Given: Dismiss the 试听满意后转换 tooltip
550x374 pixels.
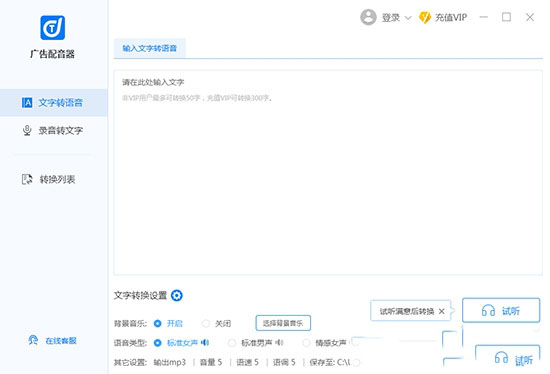Looking at the screenshot, I should pos(442,311).
